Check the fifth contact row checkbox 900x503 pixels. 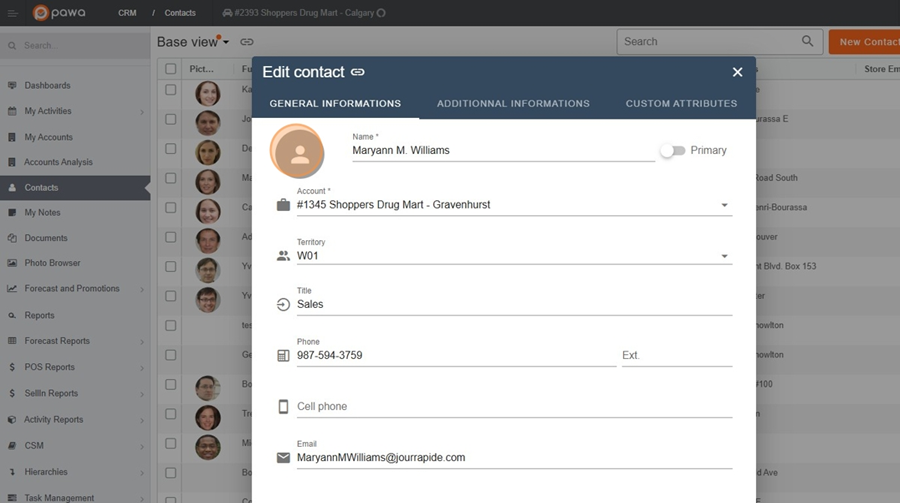pos(170,207)
